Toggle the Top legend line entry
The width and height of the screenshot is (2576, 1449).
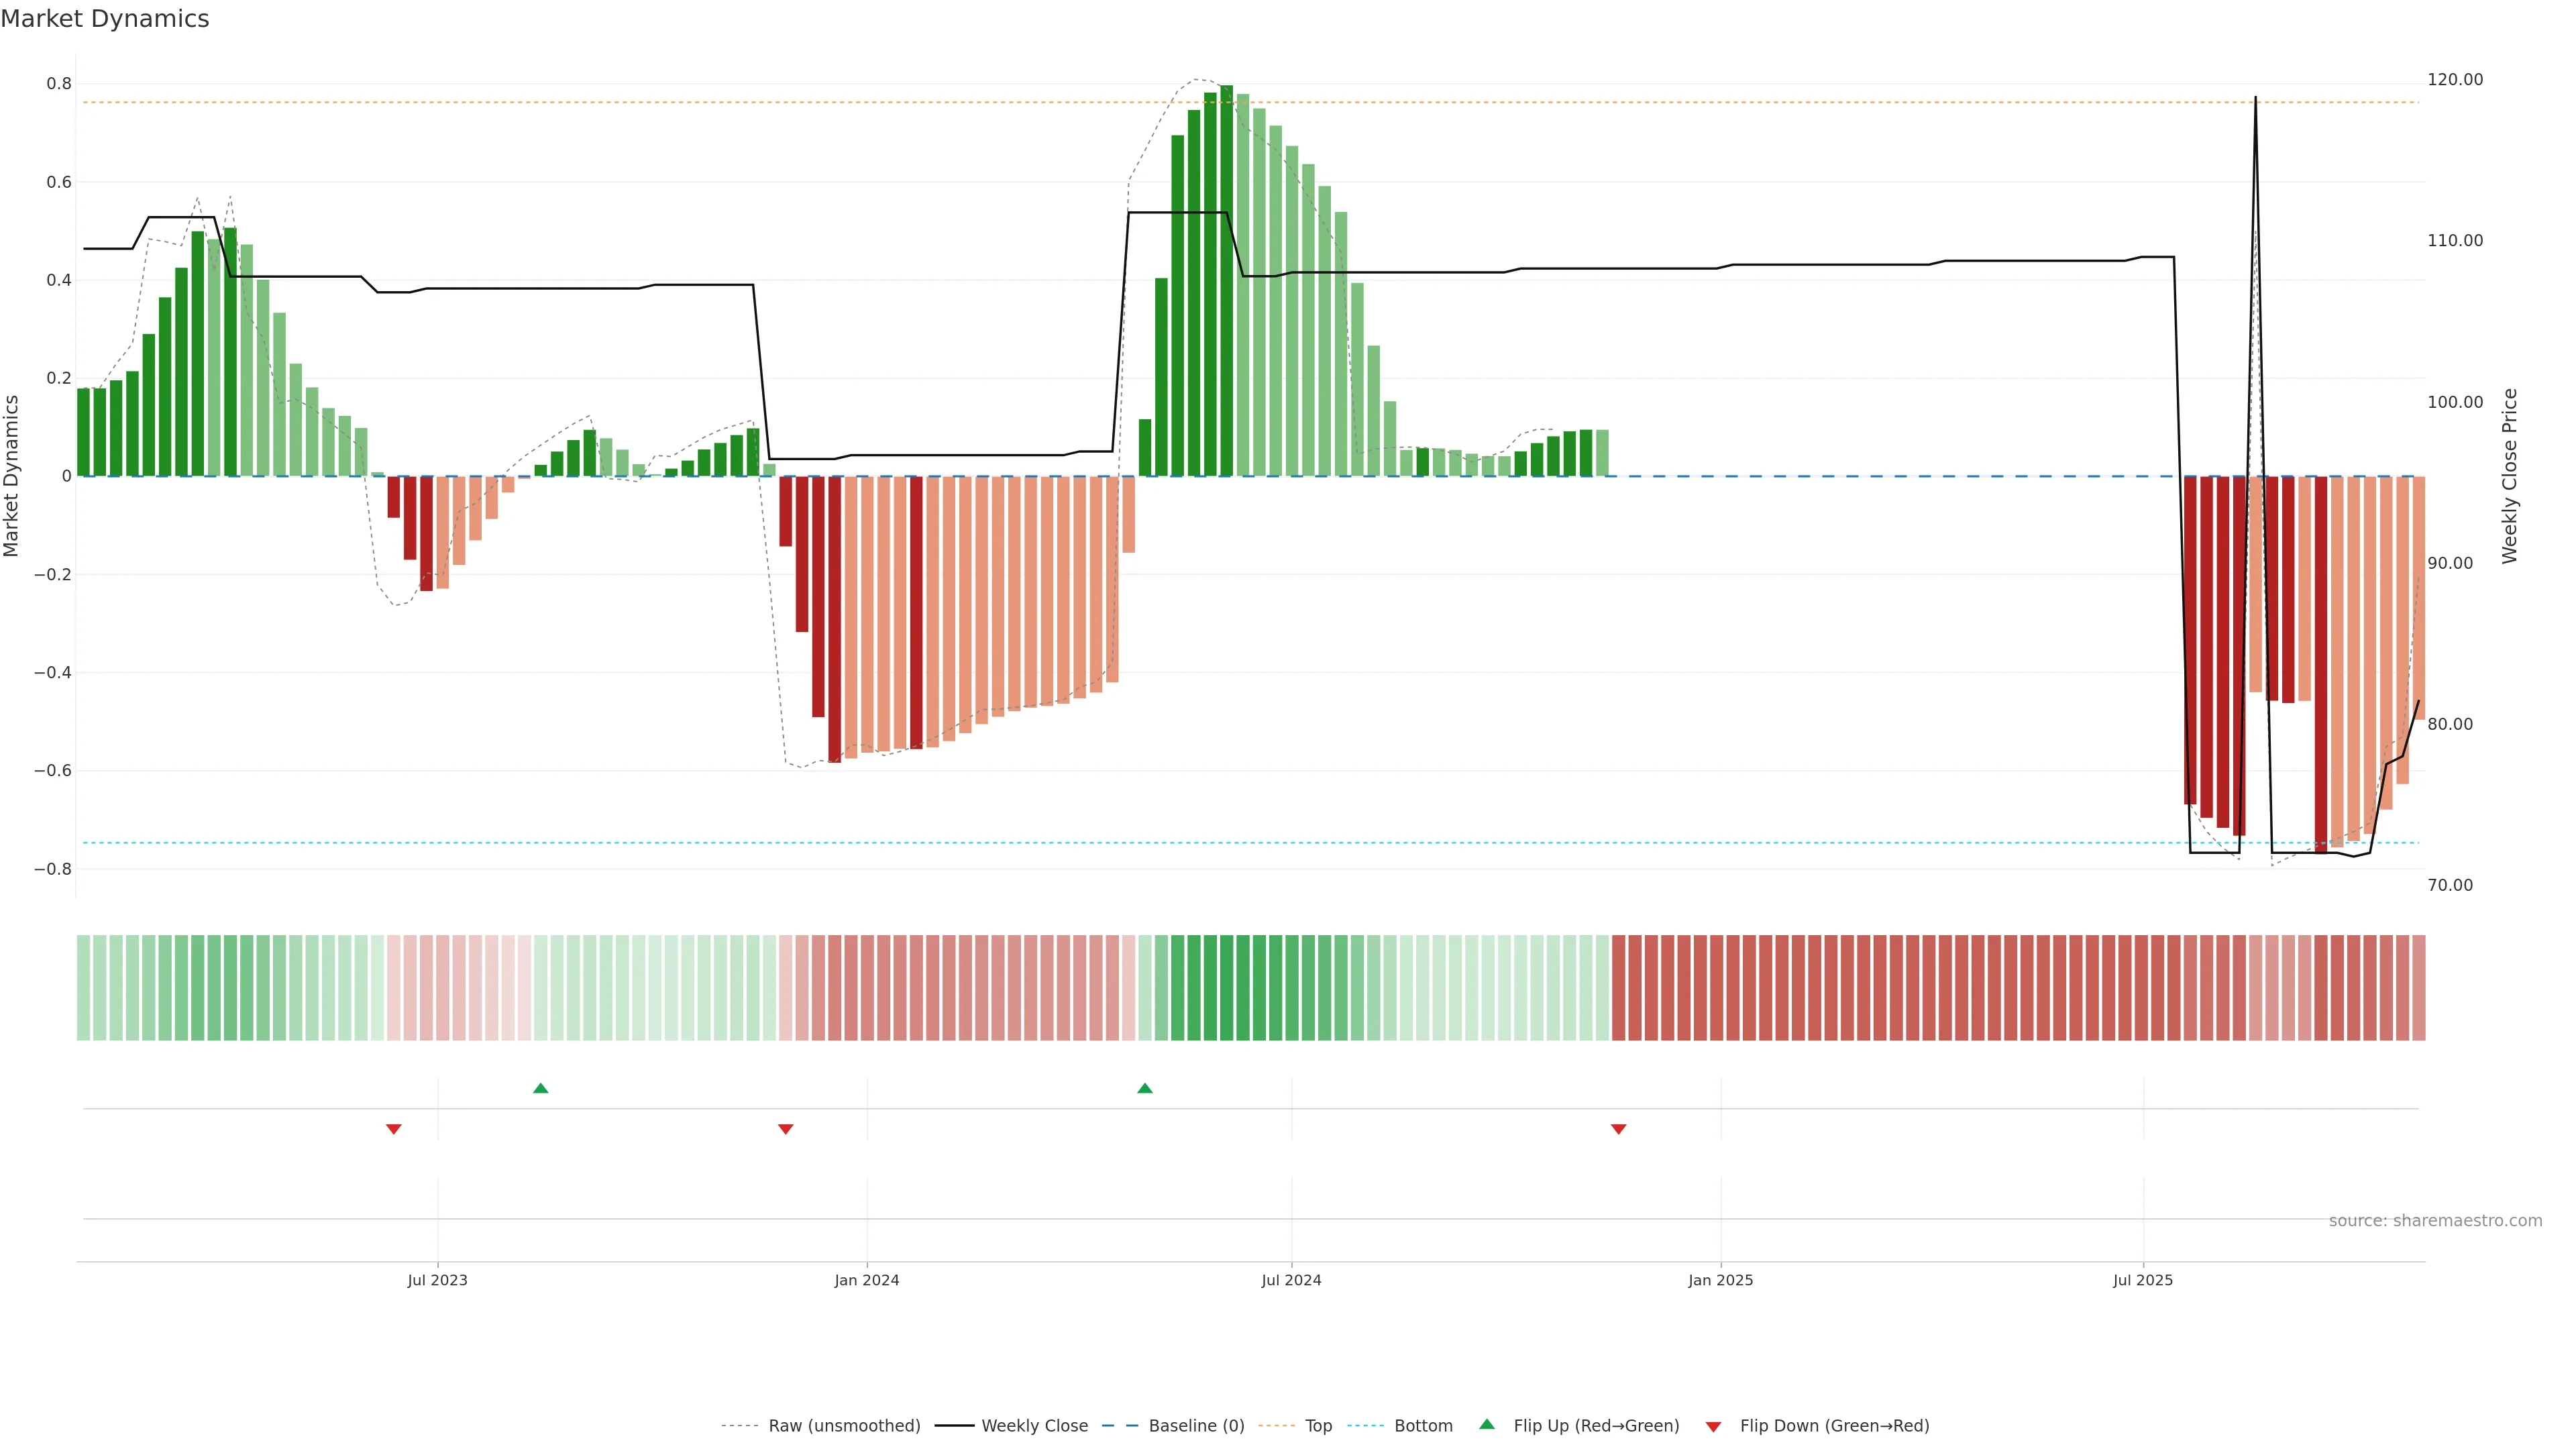click(1318, 1426)
